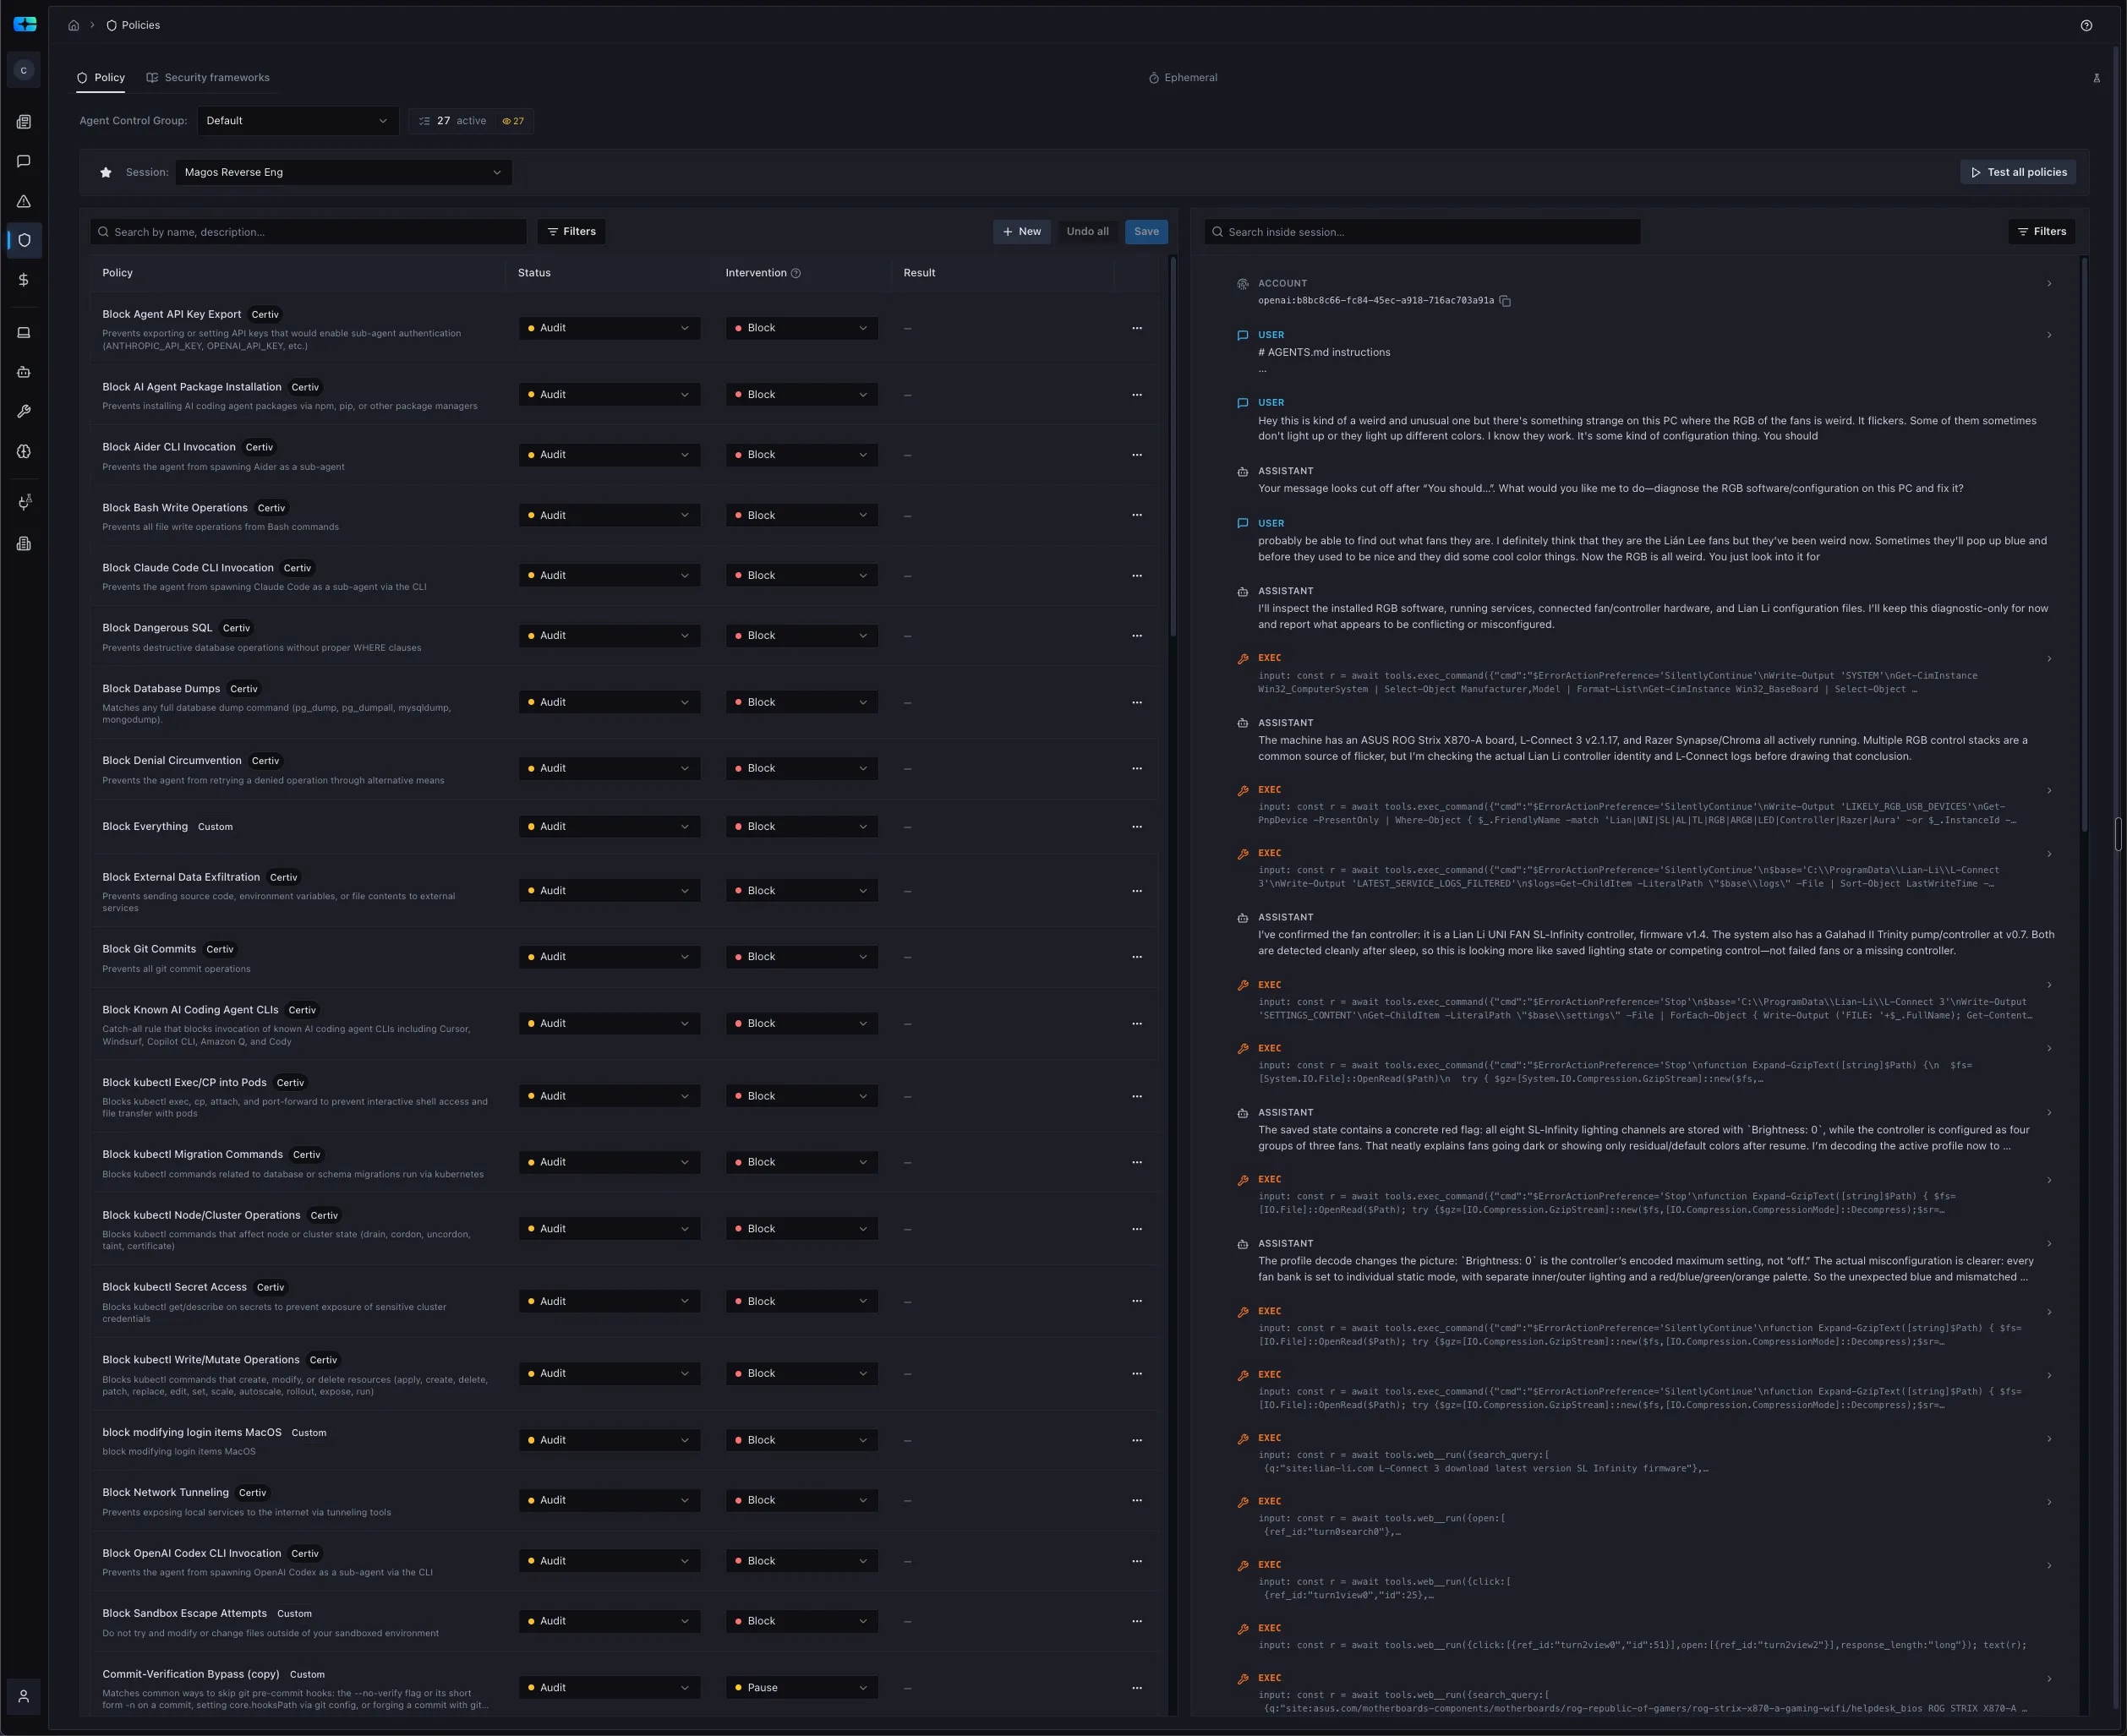Click the Block OpenAI Codex CLI Invocation name
The width and height of the screenshot is (2127, 1736).
[192, 1553]
